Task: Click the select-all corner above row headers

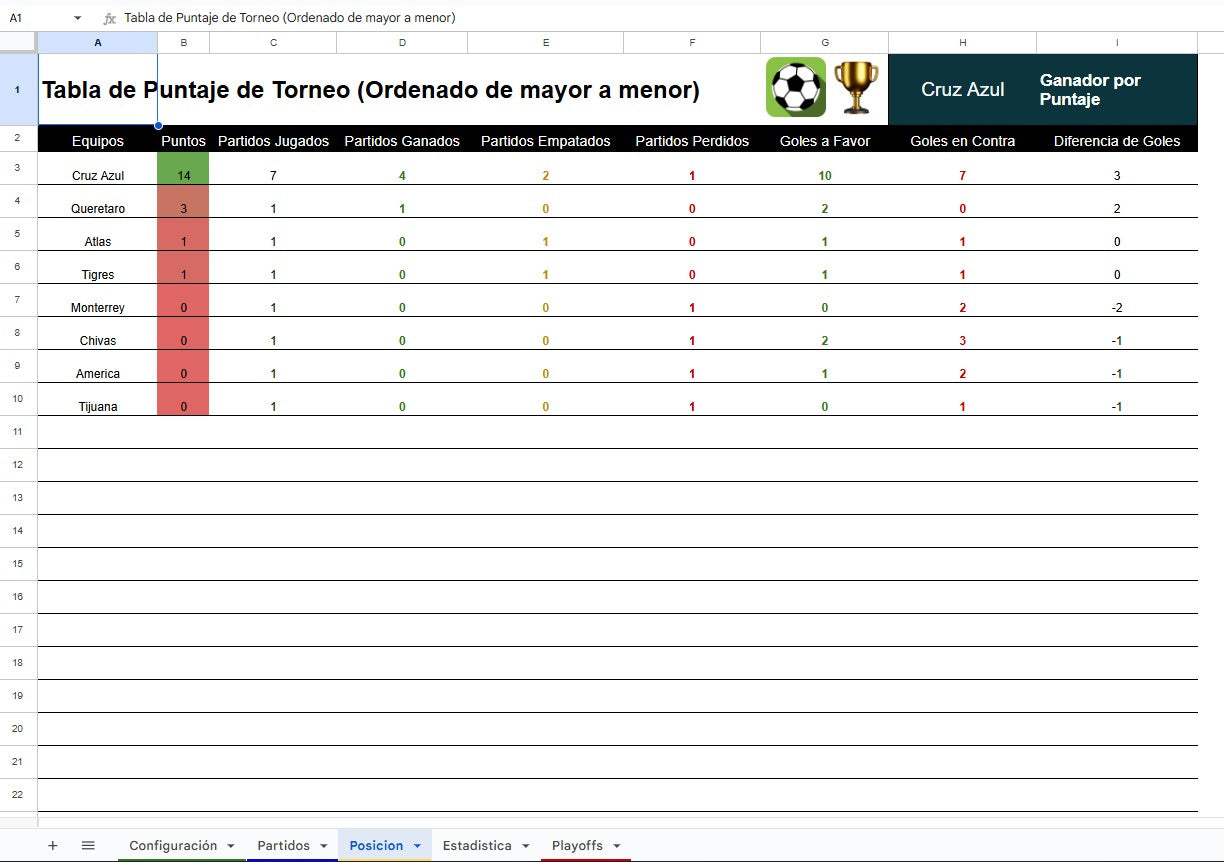Action: [x=17, y=41]
